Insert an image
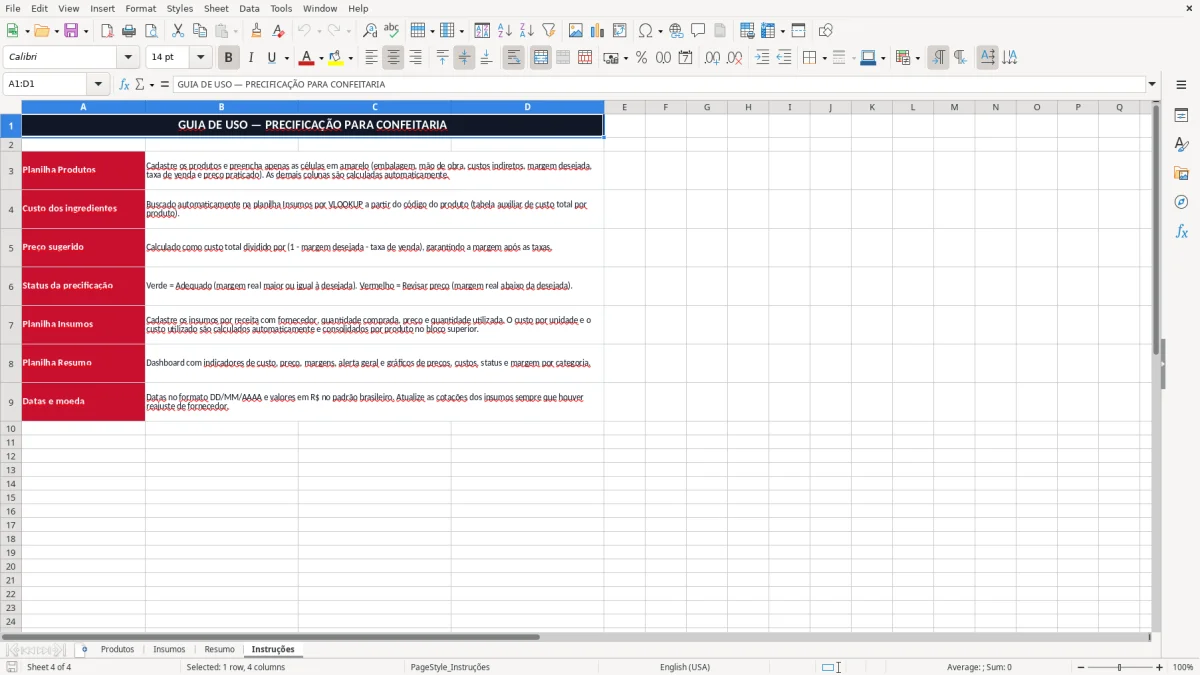 tap(576, 31)
